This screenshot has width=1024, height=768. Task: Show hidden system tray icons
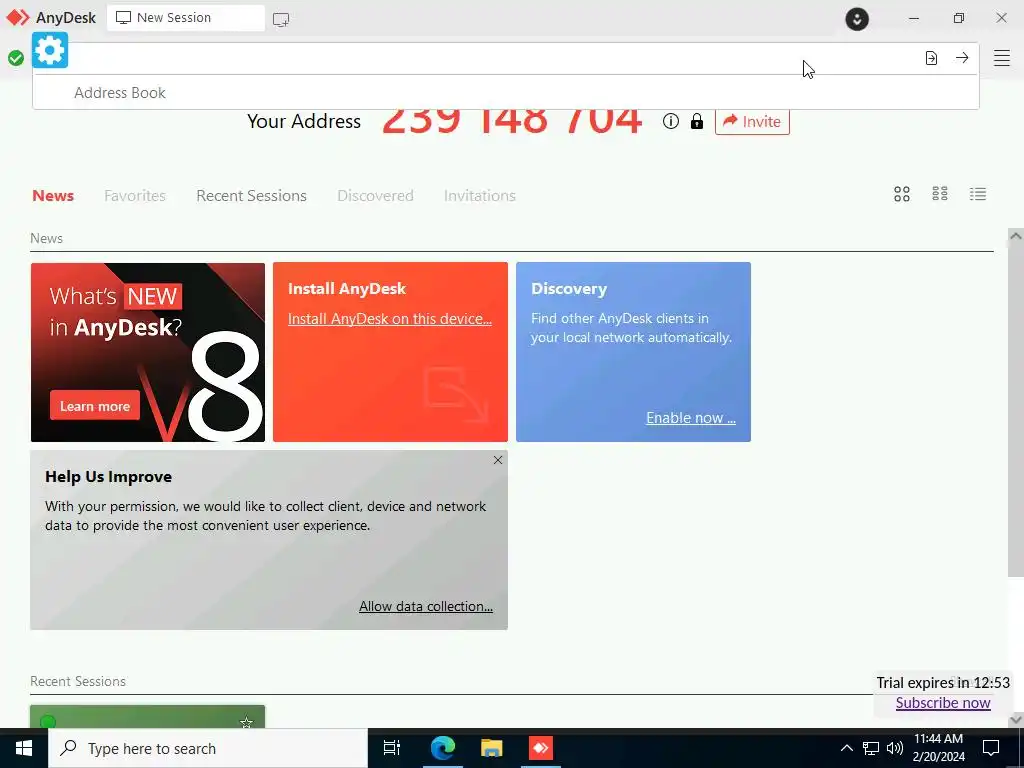(846, 748)
